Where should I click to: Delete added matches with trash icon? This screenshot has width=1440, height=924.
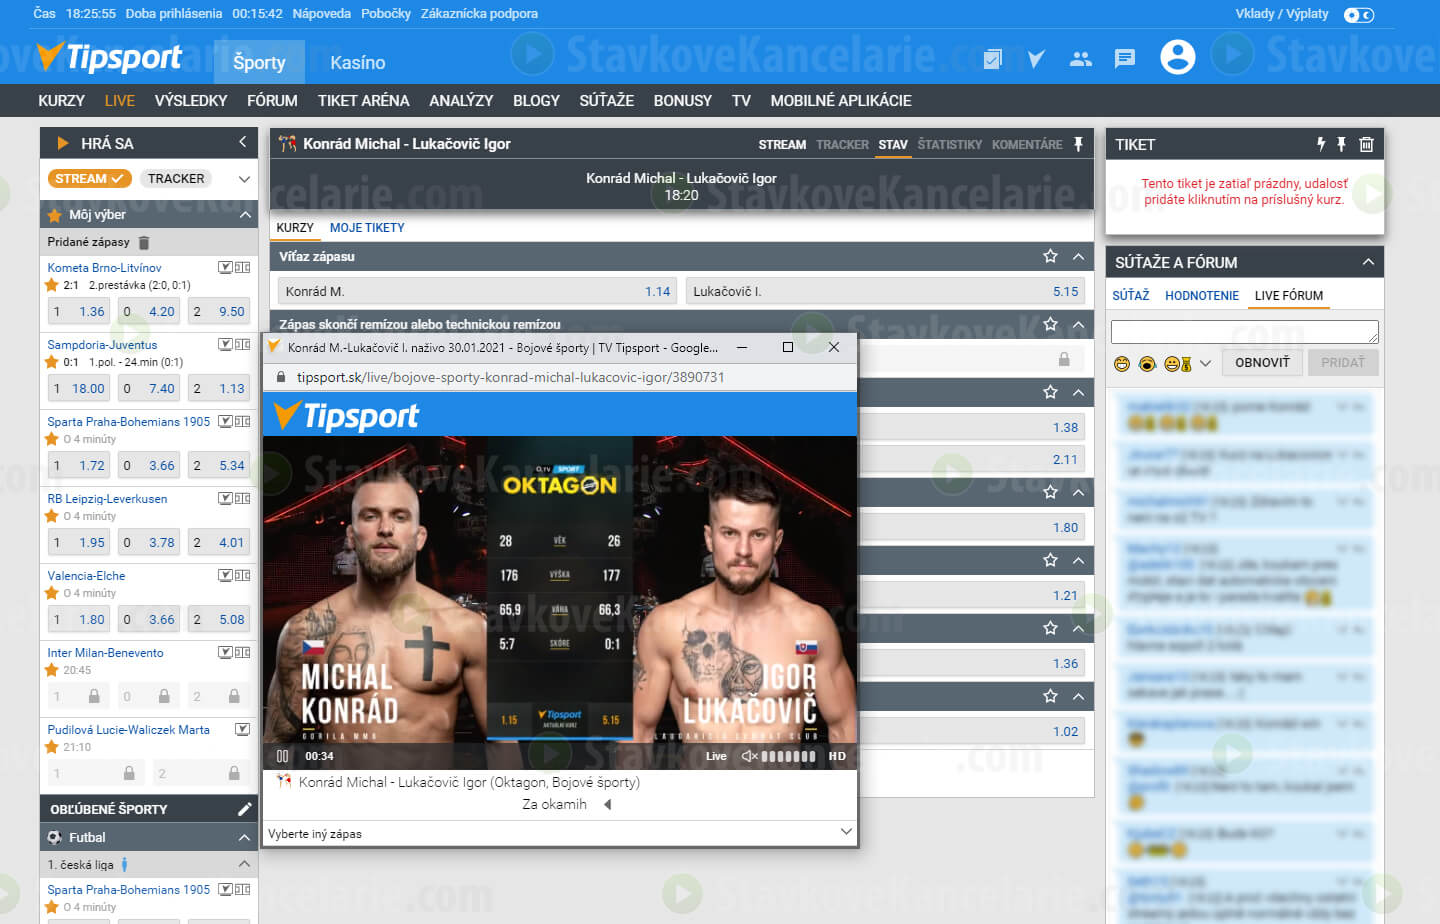click(x=144, y=242)
